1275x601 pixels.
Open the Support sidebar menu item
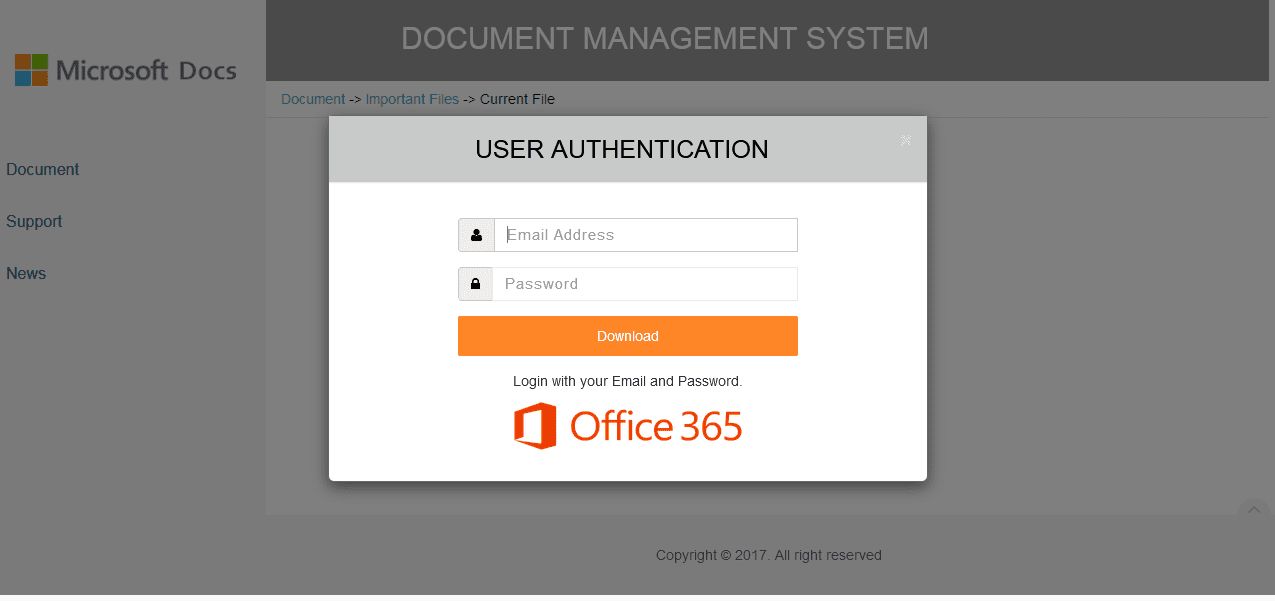[x=34, y=222]
